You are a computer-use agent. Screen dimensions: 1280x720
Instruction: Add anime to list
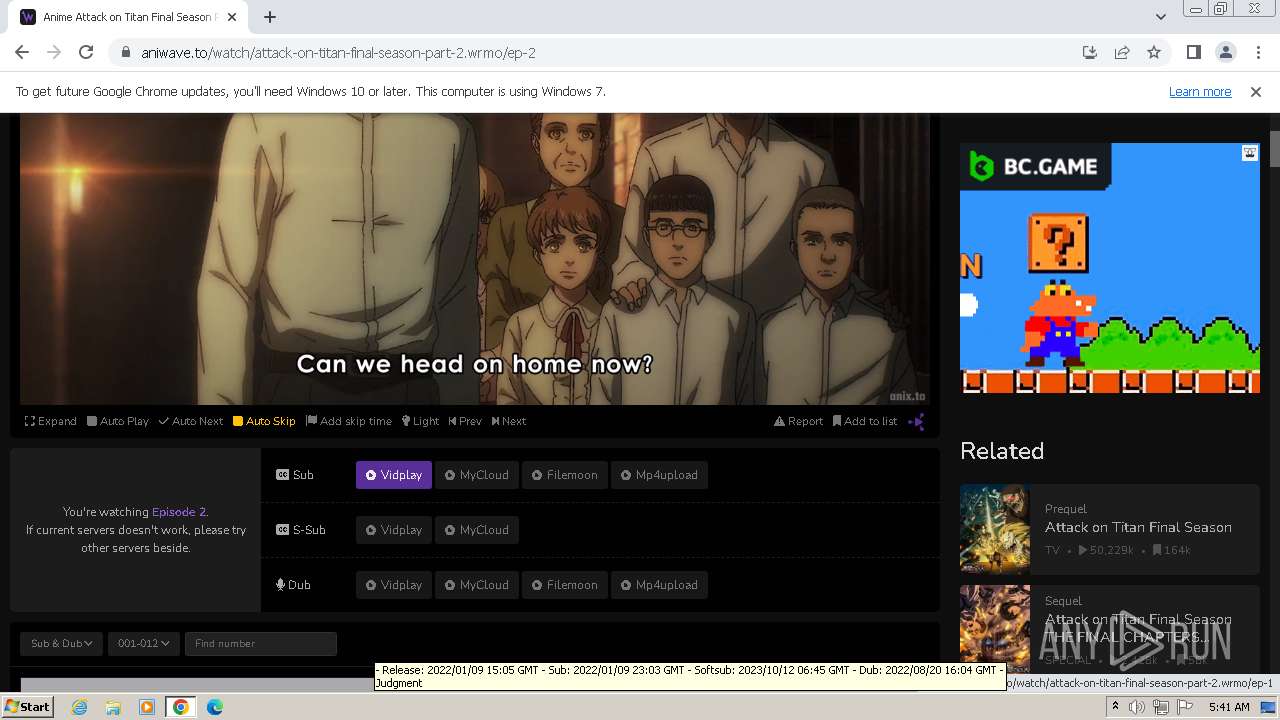865,421
